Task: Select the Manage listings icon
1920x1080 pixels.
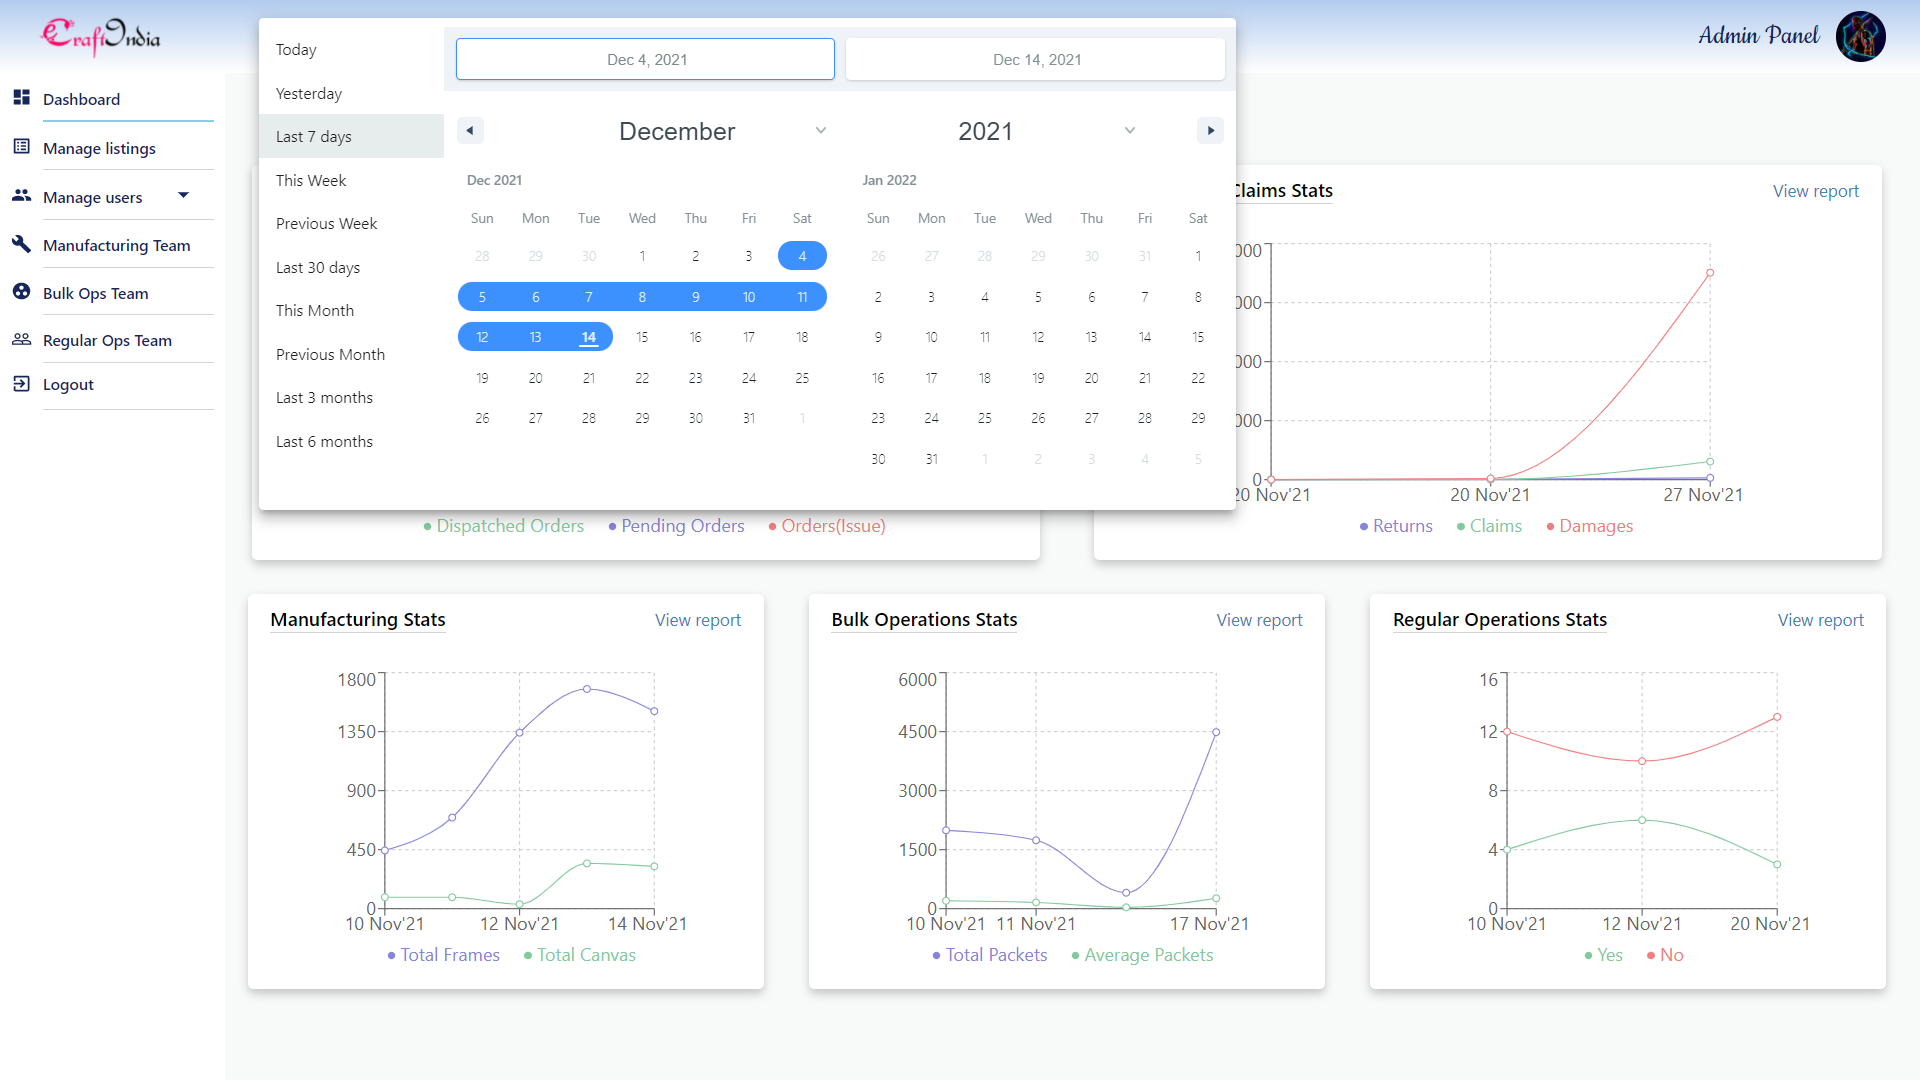Action: 22,145
